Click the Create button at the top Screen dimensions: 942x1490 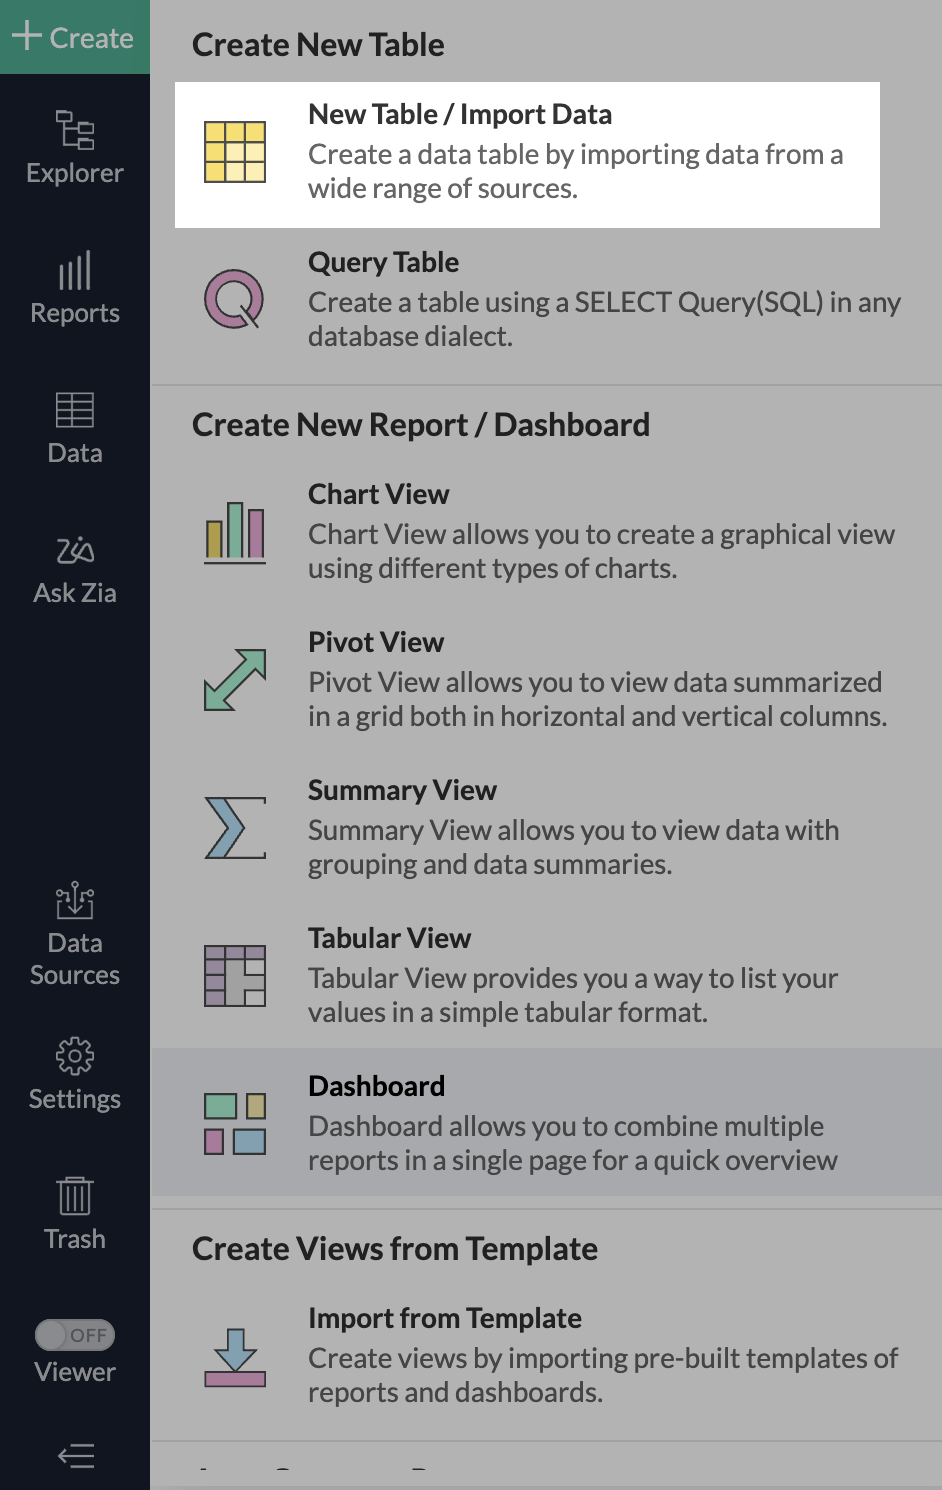[x=75, y=37]
